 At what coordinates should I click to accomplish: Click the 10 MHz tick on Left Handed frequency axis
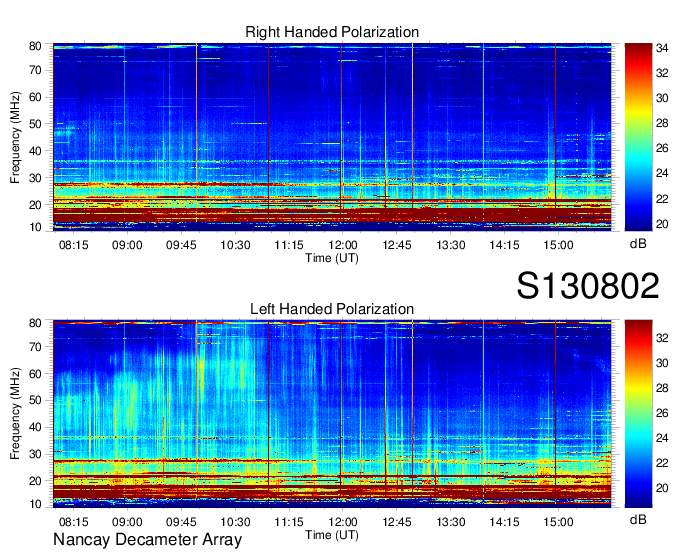tap(35, 504)
